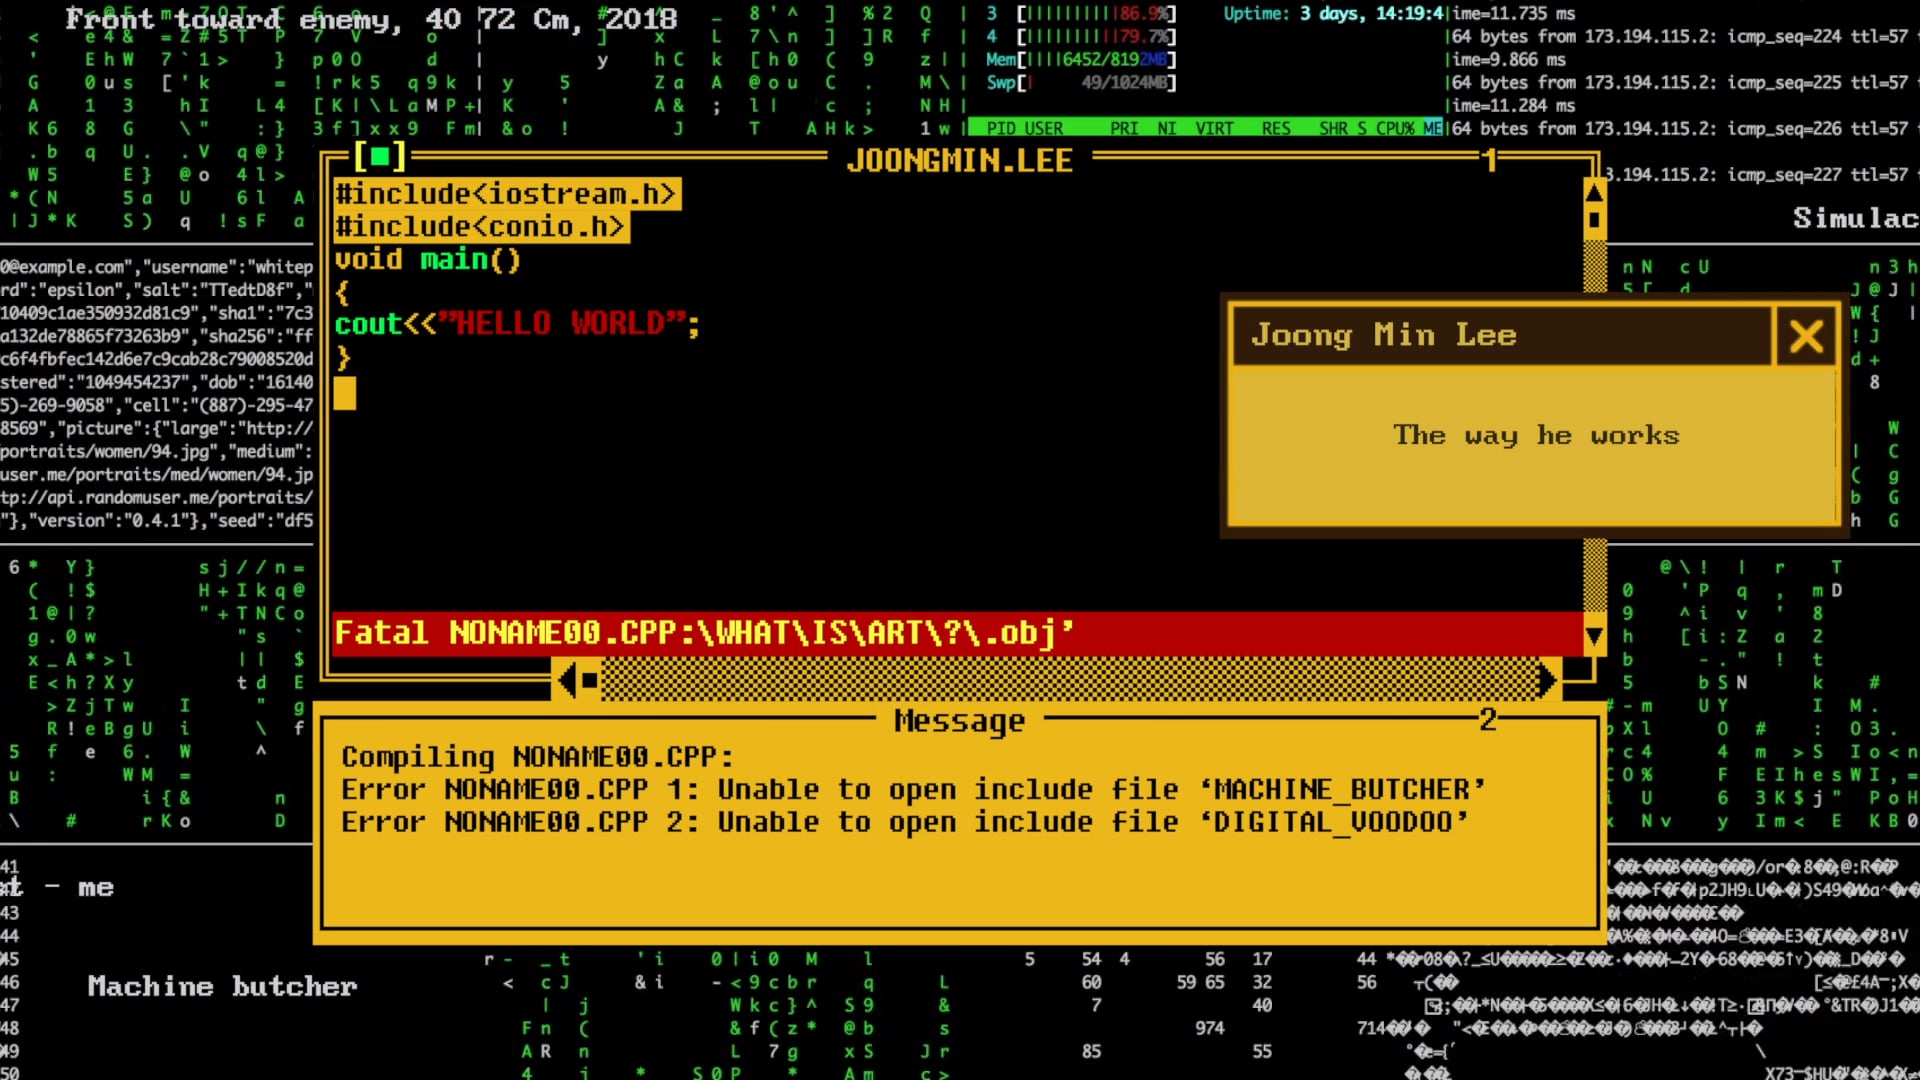The image size is (1920, 1080).
Task: Select the Message window title
Action: (959, 721)
